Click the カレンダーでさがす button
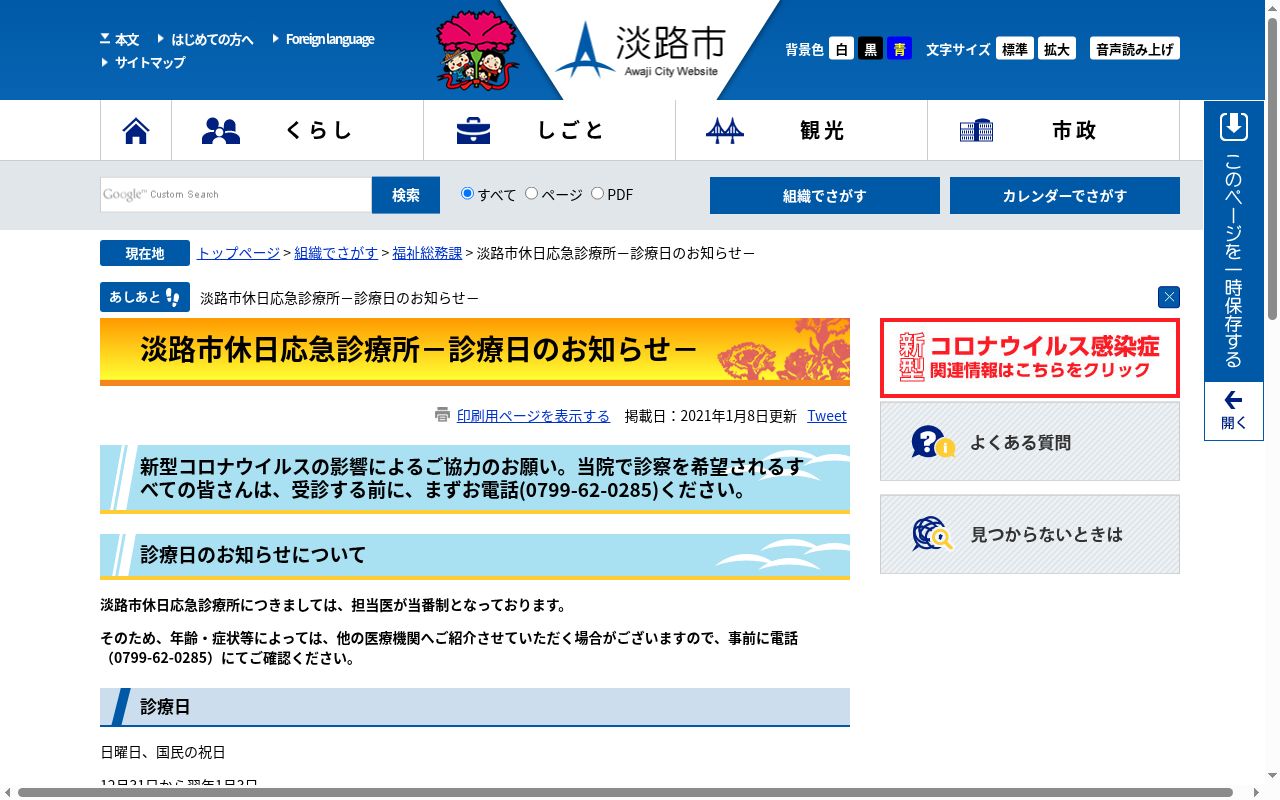 [1065, 195]
